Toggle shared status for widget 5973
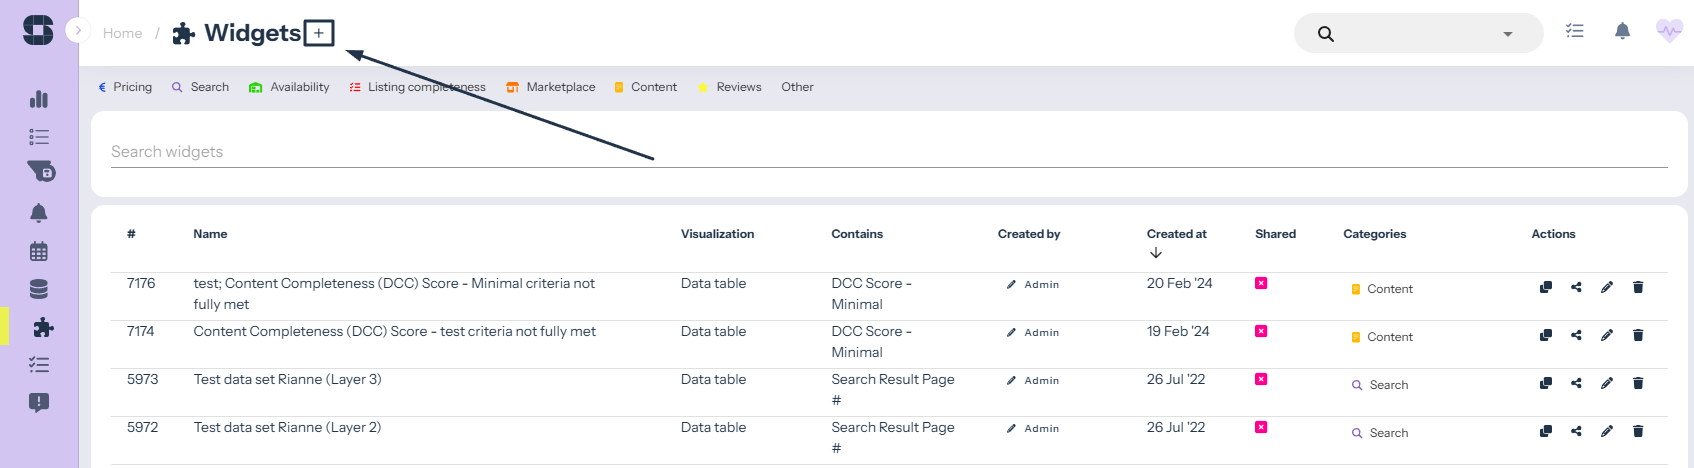 coord(1261,379)
